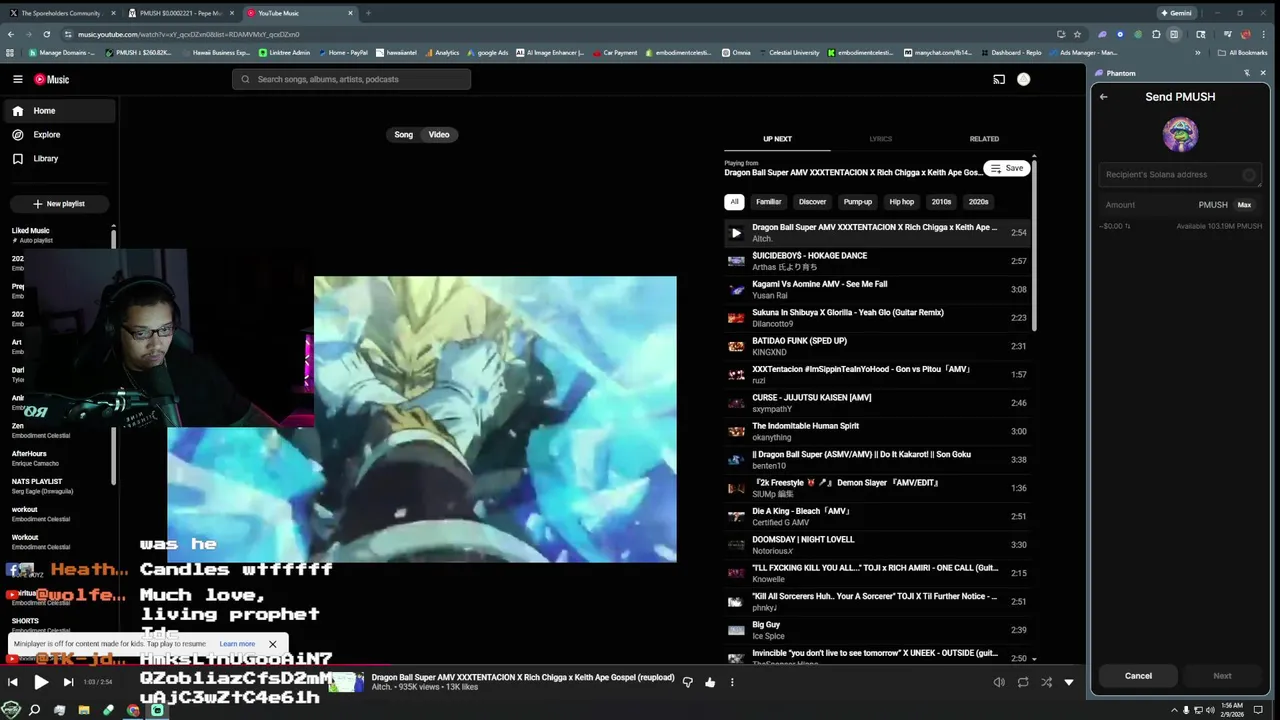Viewport: 1280px width, 720px height.
Task: Select the Familiar filter chip
Action: (x=769, y=202)
